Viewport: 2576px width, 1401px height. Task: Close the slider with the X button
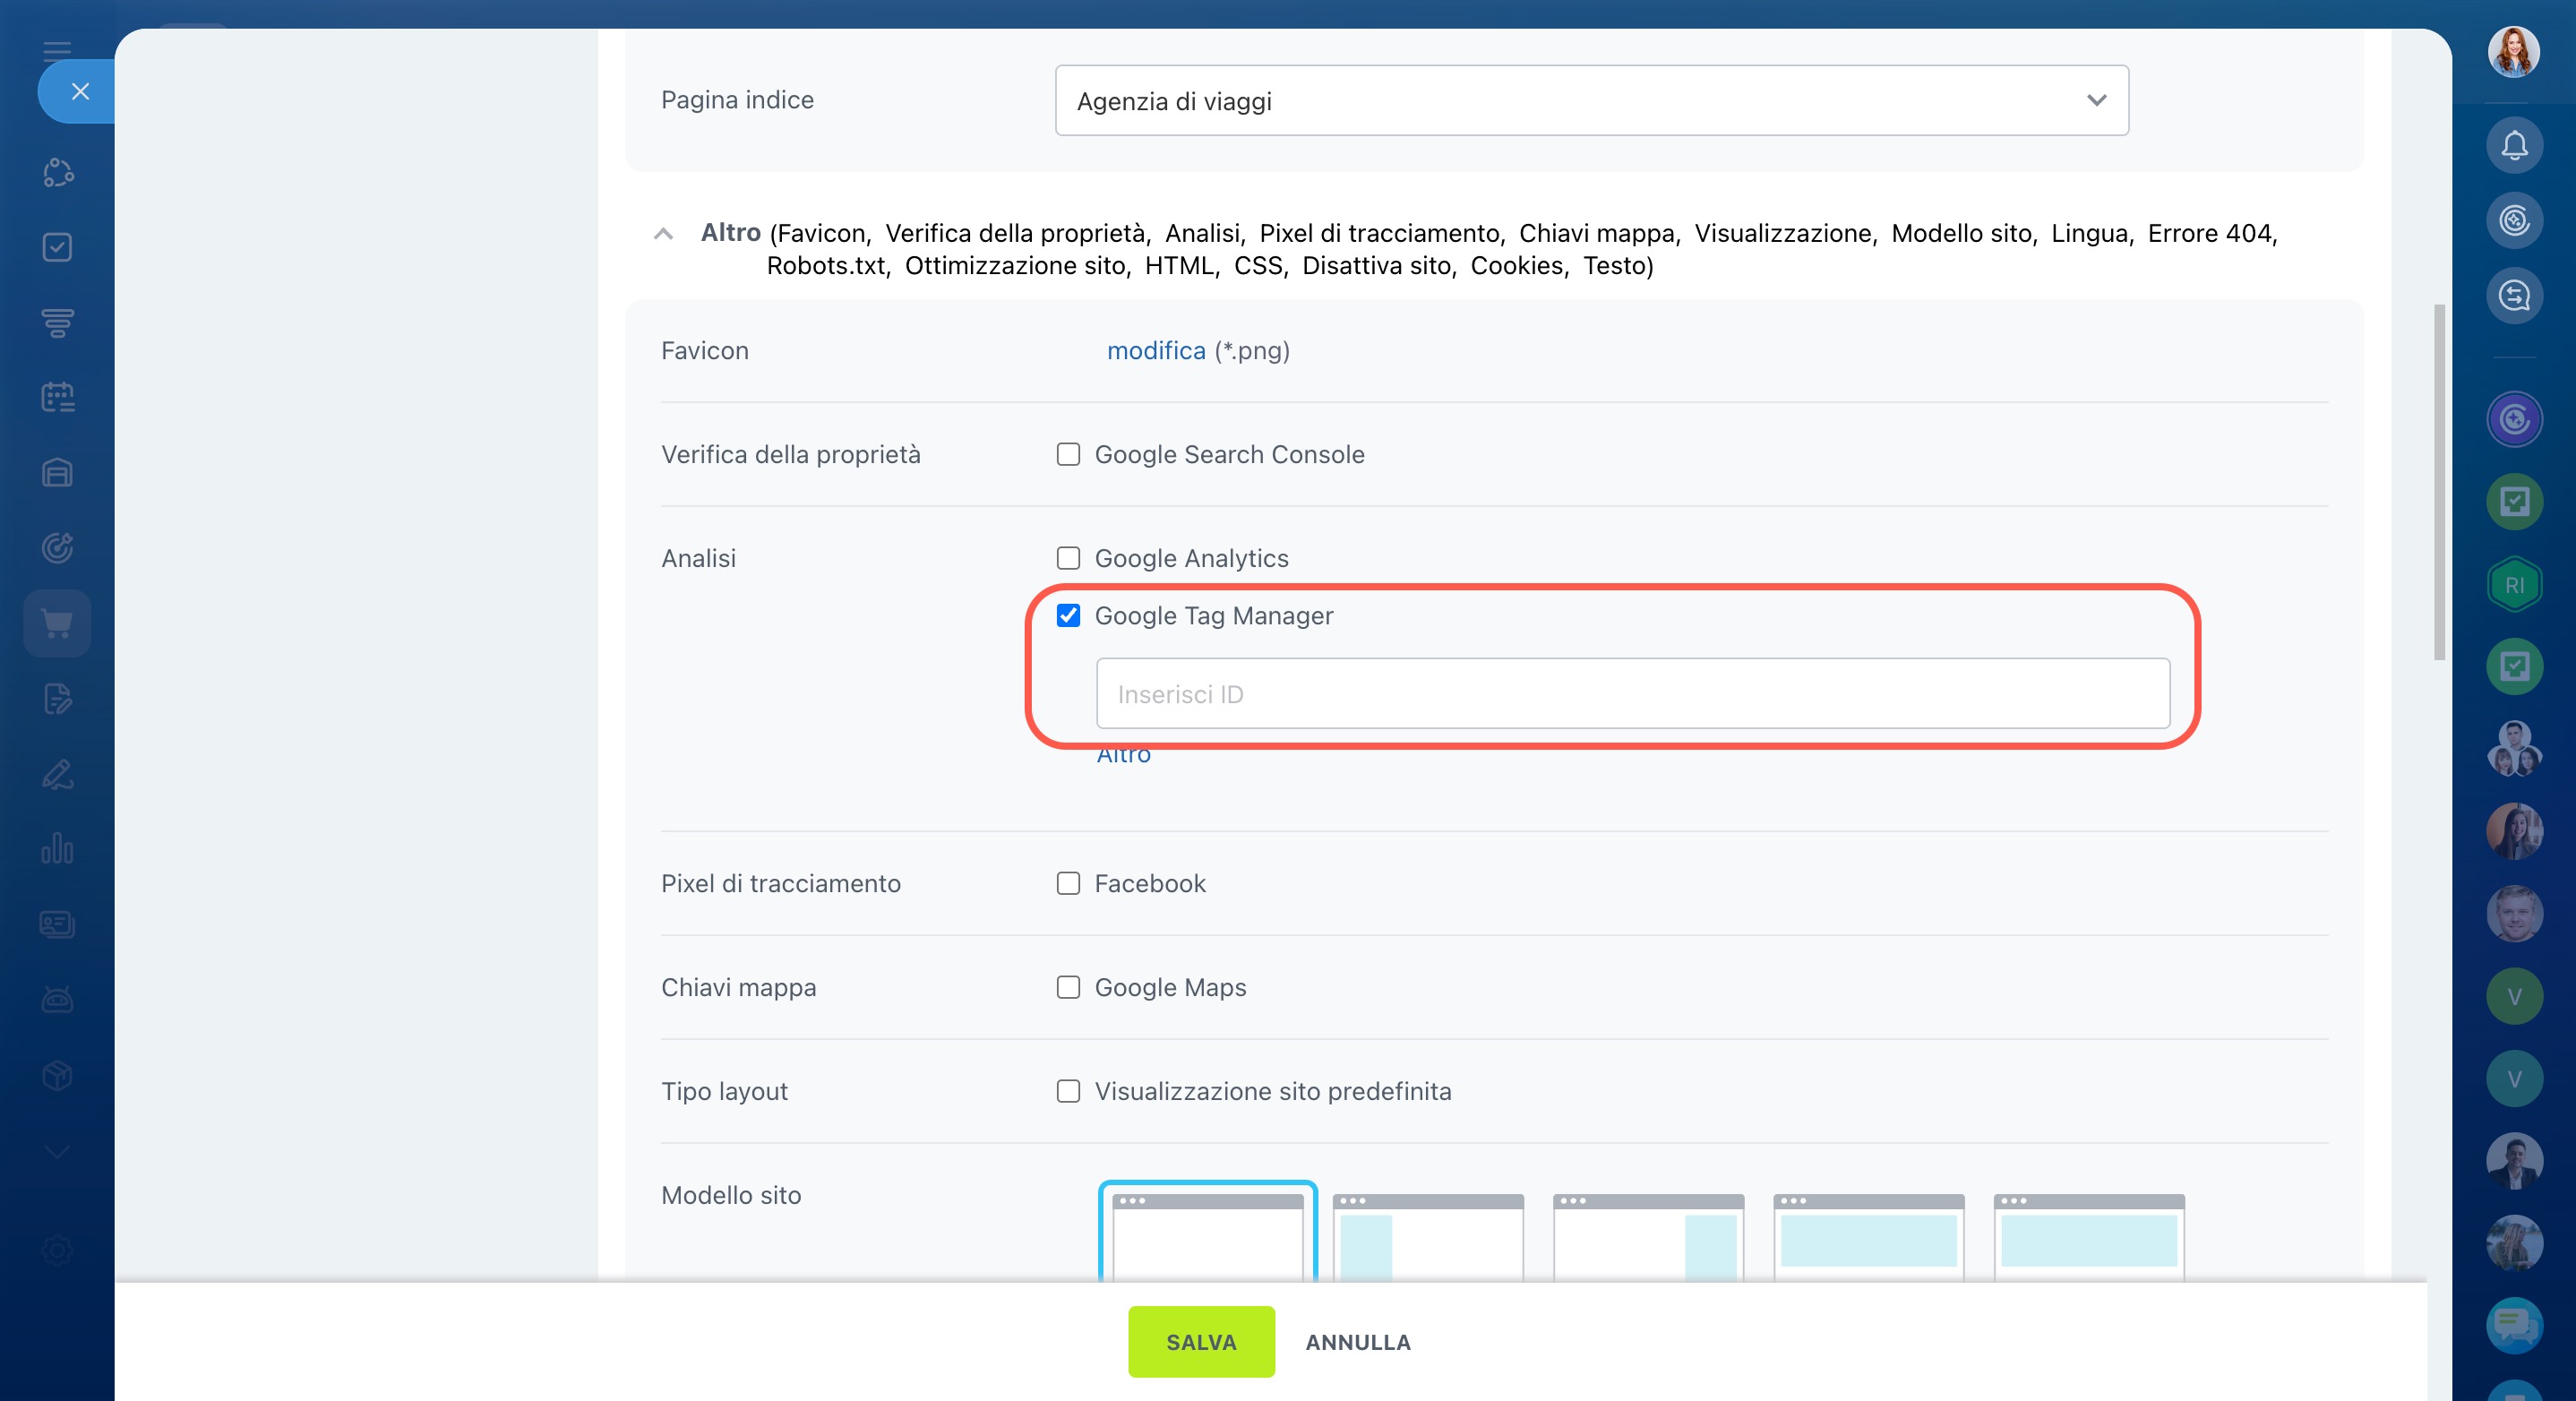pos(80,92)
